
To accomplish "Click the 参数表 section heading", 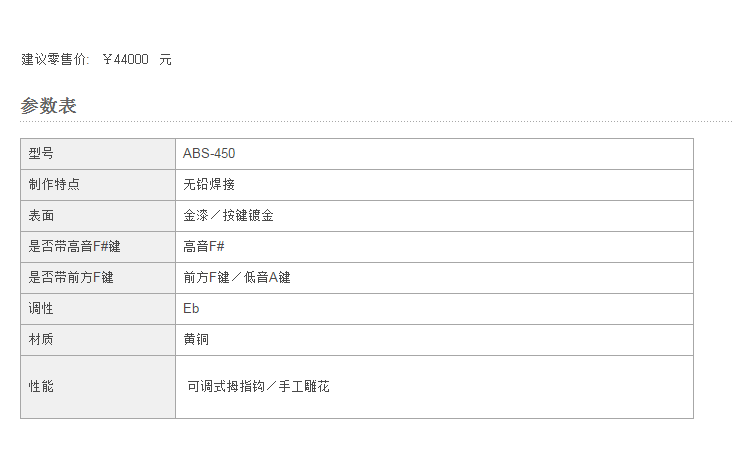I will (x=48, y=106).
